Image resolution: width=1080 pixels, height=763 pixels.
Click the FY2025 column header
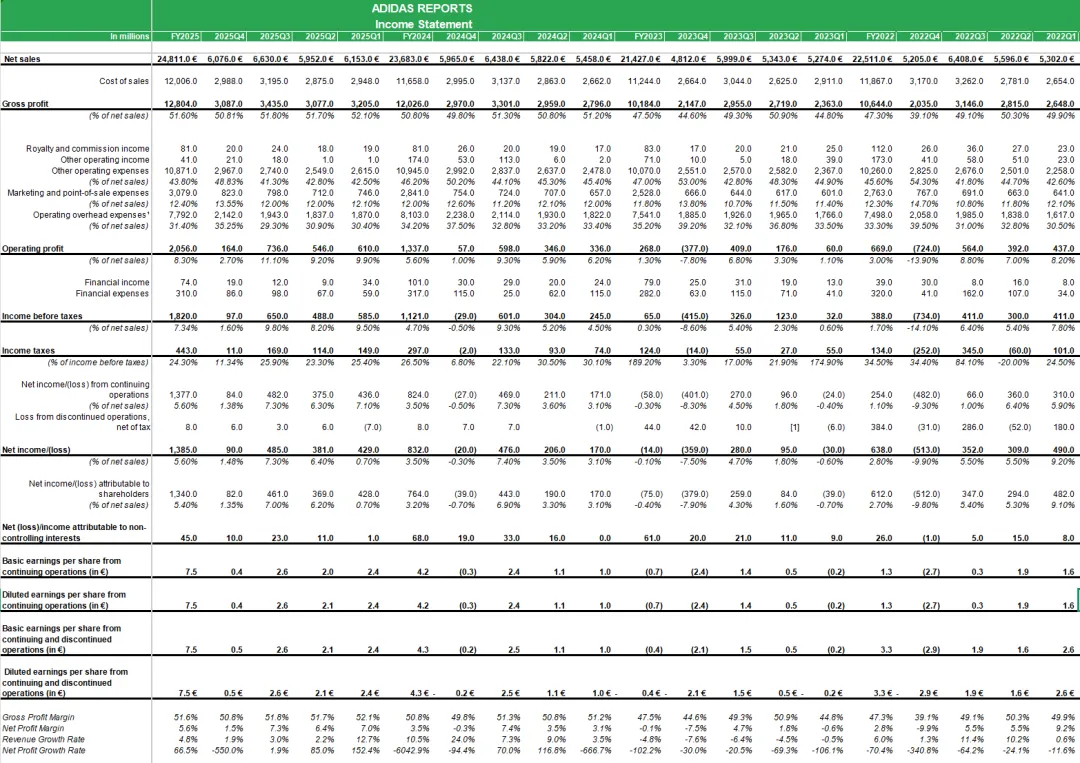[185, 36]
